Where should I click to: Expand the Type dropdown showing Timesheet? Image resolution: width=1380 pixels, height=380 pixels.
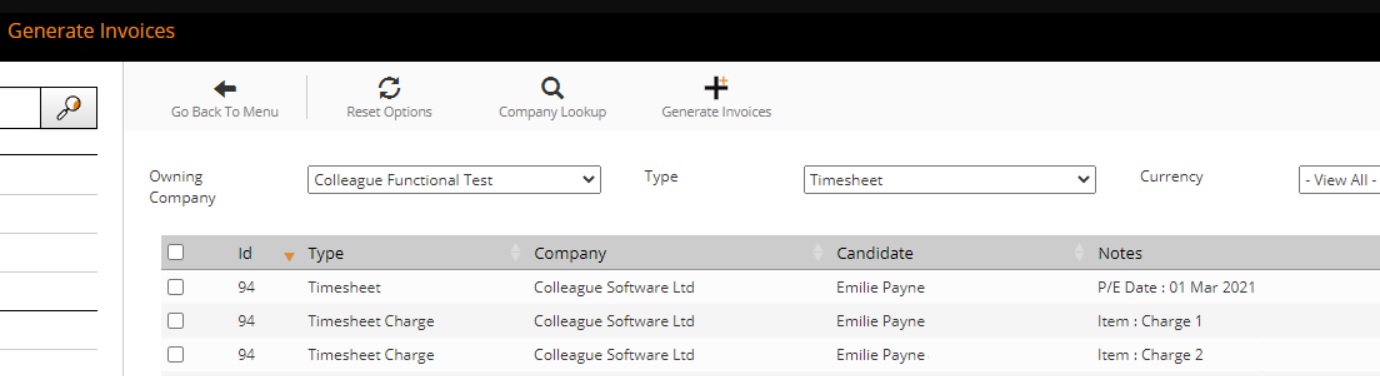click(950, 180)
